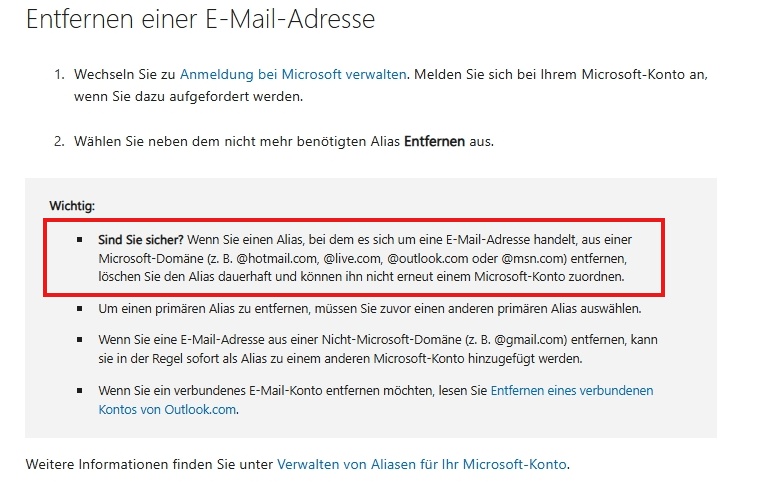Open the 'Anmeldung bei Microsoft verwalten' link
Viewport: 760px width, 491px height.
pos(293,75)
